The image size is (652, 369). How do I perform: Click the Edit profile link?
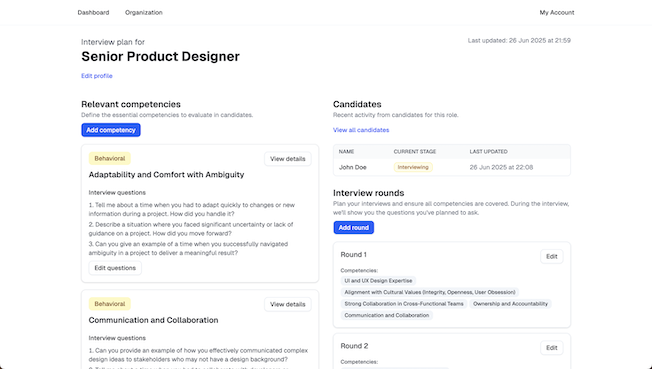pyautogui.click(x=96, y=76)
